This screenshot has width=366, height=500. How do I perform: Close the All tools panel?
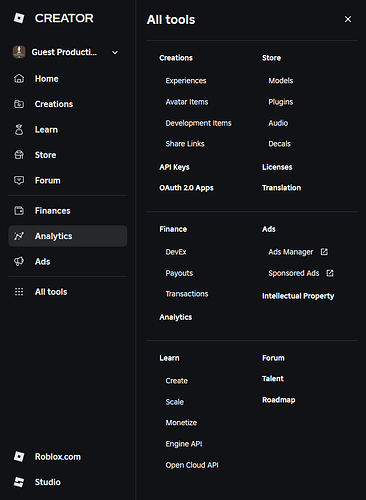click(348, 19)
